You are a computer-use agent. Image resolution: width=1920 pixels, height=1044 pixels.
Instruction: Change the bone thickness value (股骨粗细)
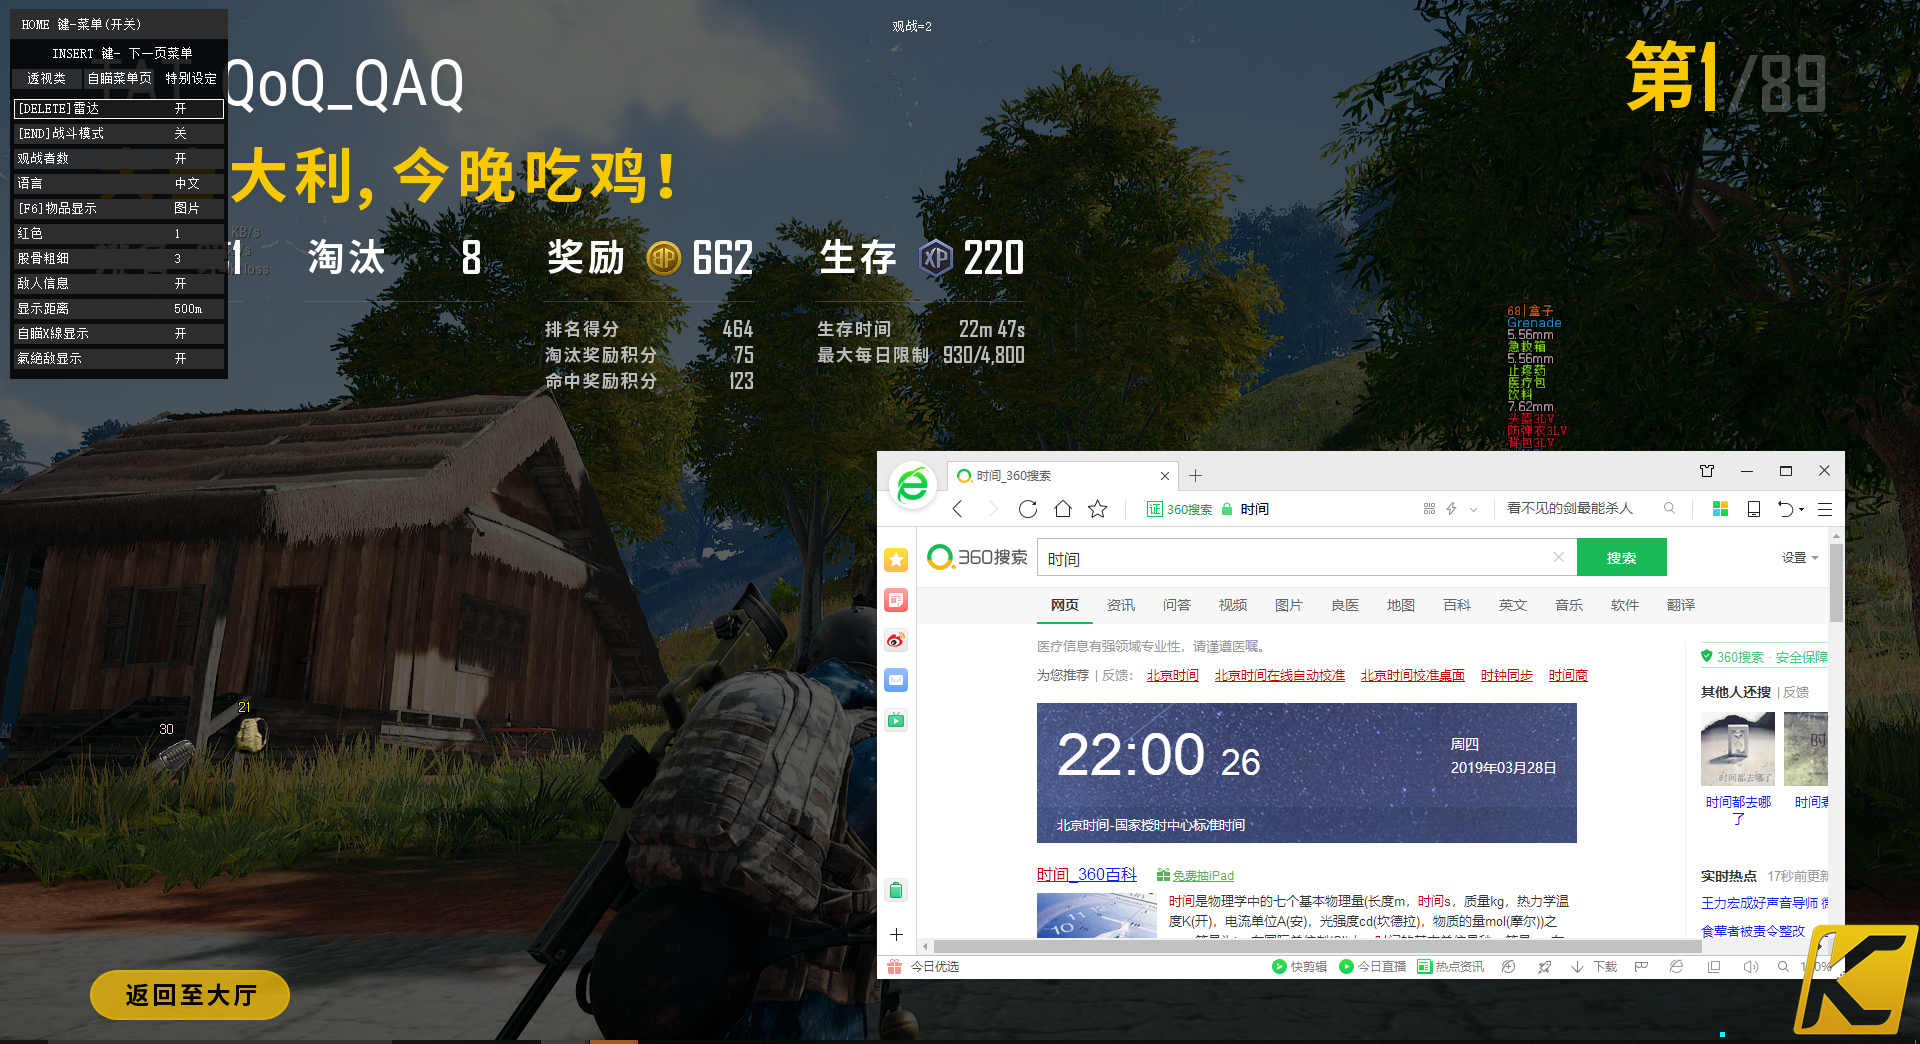click(119, 258)
